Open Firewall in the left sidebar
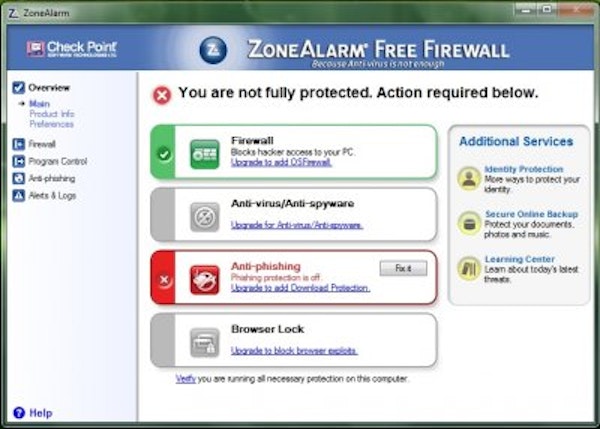 pyautogui.click(x=42, y=144)
